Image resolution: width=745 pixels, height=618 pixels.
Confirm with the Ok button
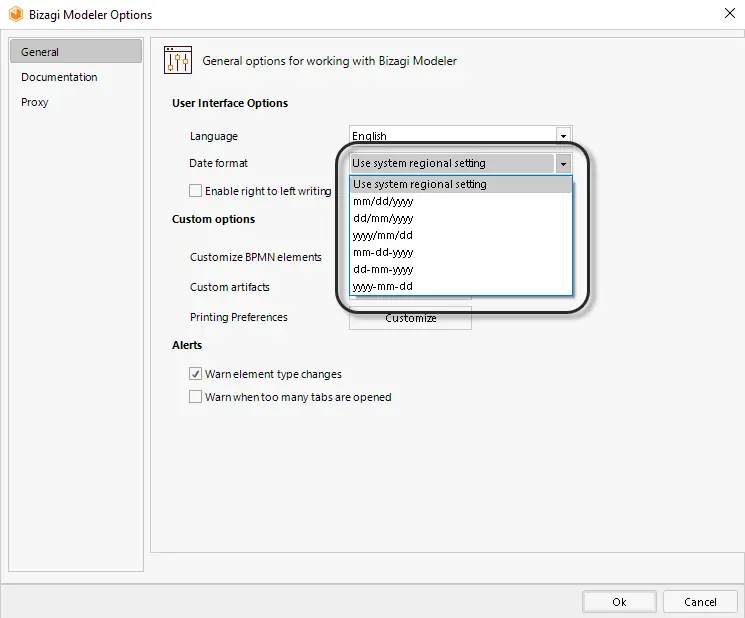click(x=619, y=602)
